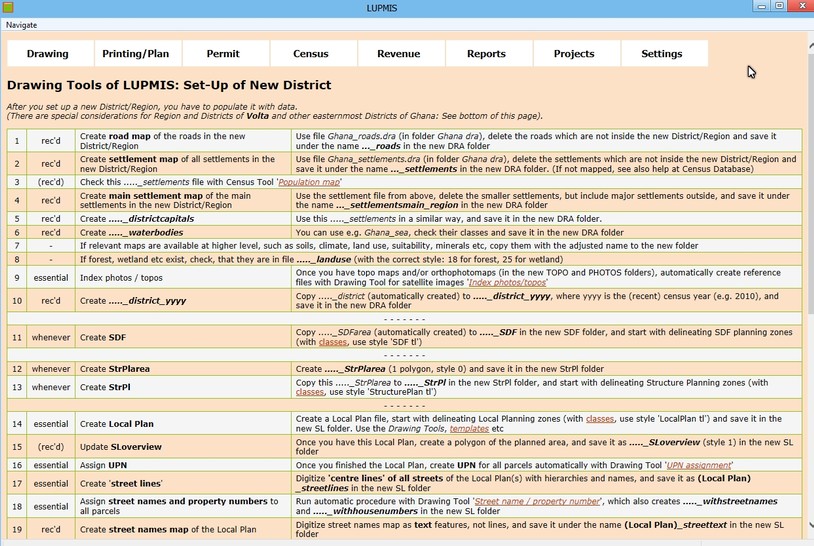Click the 'Create street names map' cell
814x546 pixels.
pyautogui.click(x=183, y=529)
